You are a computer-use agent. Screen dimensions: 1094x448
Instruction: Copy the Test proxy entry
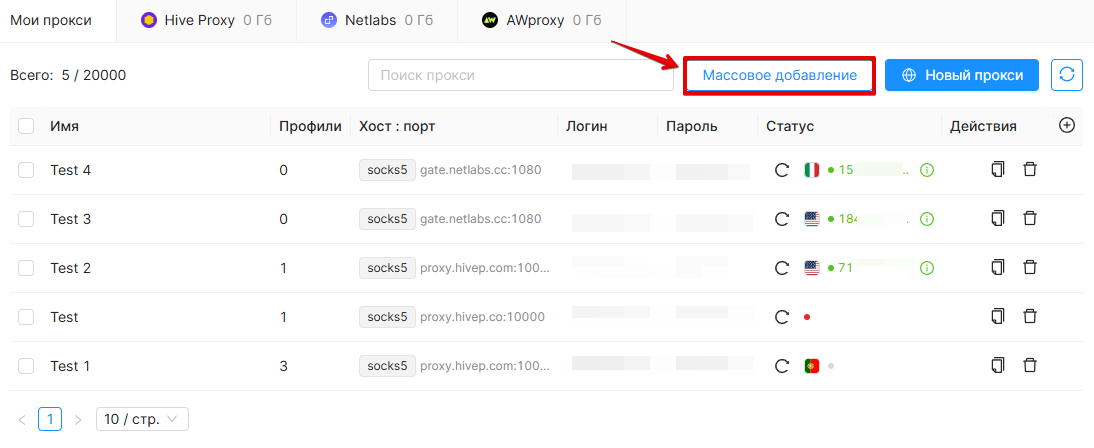[x=998, y=316]
